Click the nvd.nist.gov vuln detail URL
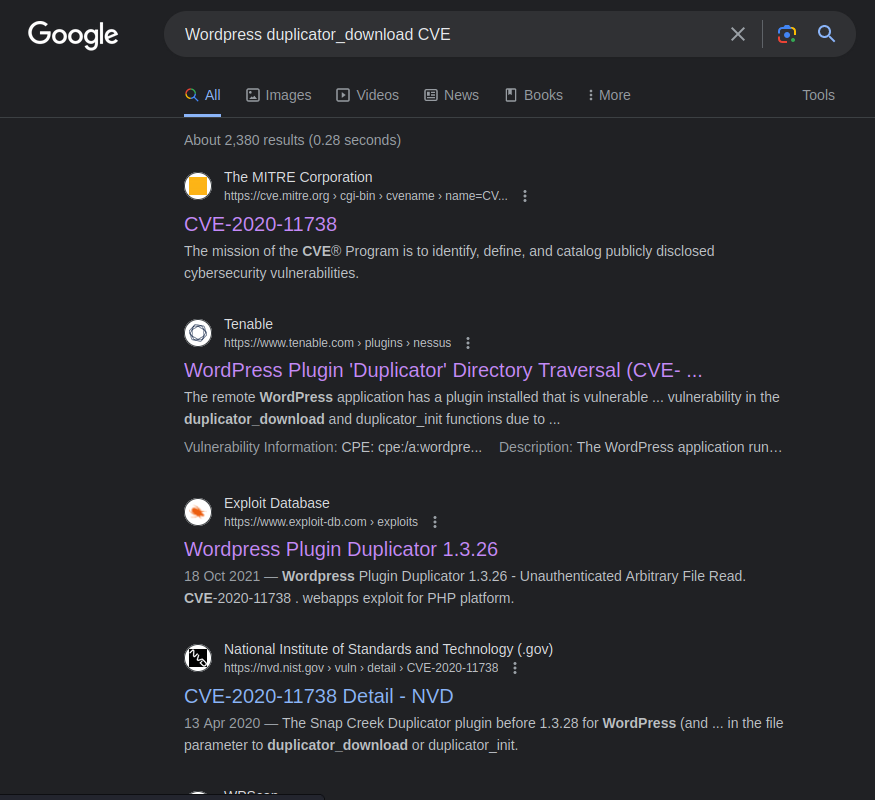The image size is (875, 800). [361, 668]
